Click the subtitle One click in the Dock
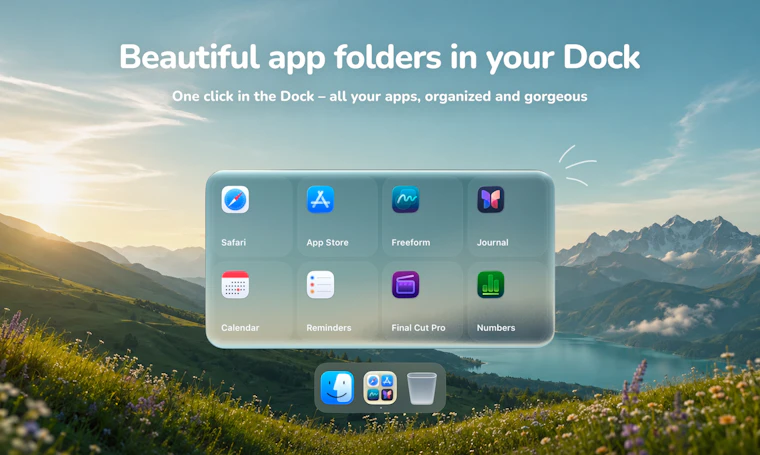 point(380,96)
